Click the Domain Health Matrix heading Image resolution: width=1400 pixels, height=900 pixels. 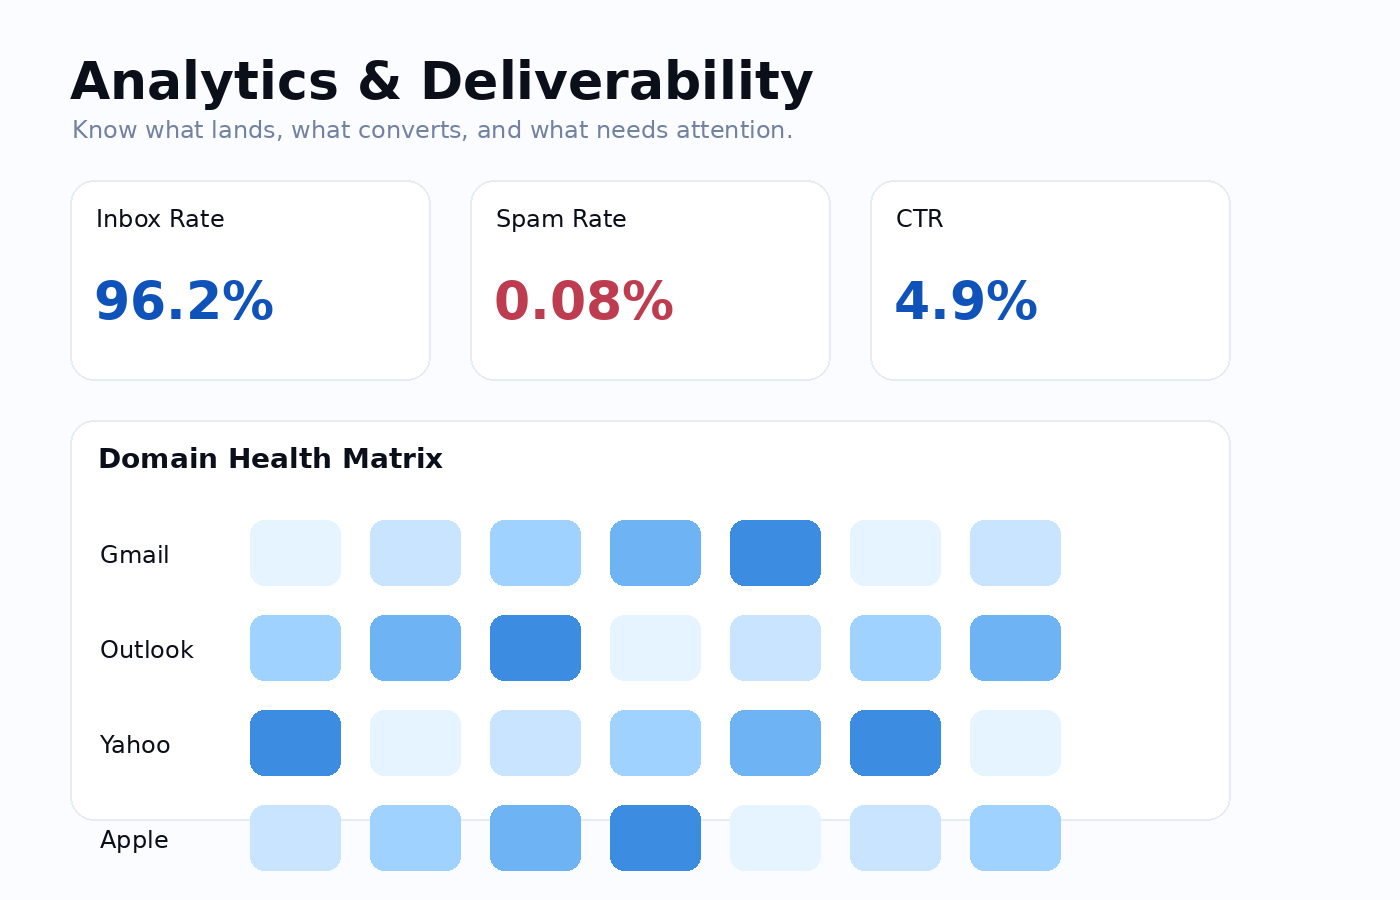click(x=270, y=459)
